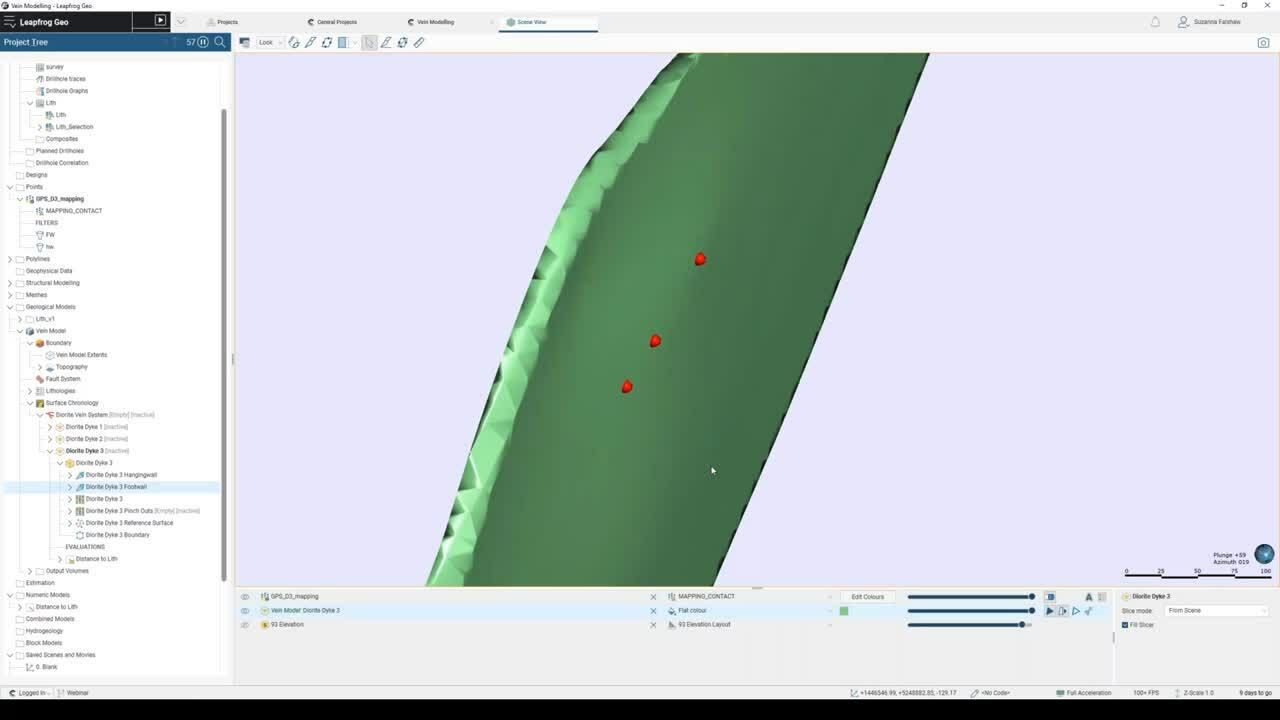Click the green flat colour swatch
The height and width of the screenshot is (720, 1280).
tap(844, 611)
